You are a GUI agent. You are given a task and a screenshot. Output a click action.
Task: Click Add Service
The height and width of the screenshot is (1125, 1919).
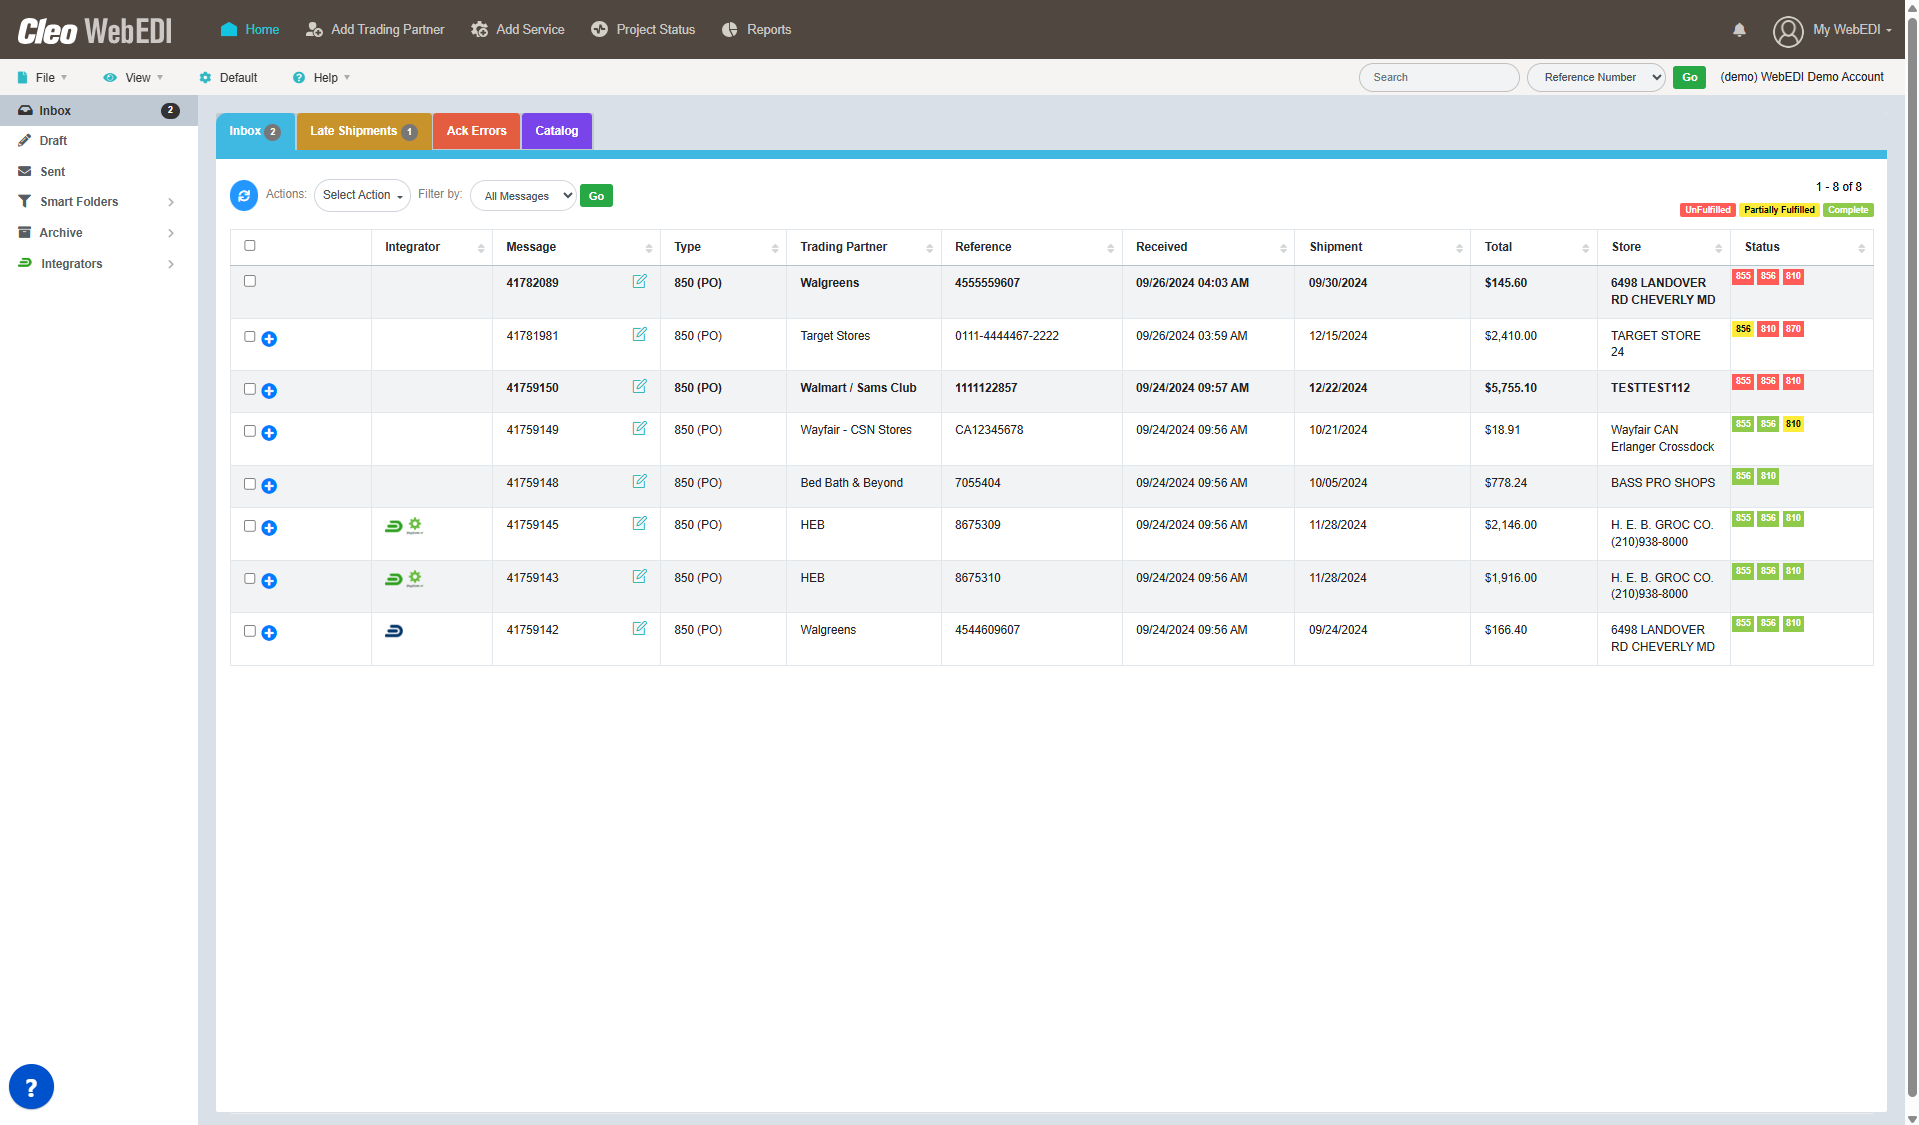[x=518, y=30]
